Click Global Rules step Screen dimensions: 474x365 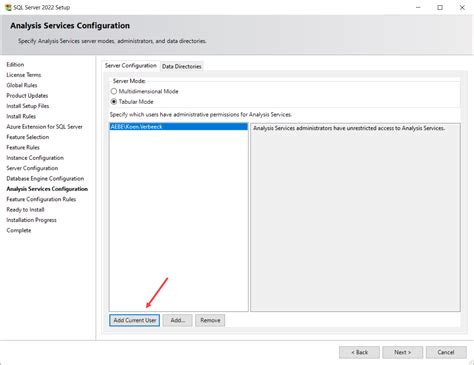pos(22,85)
